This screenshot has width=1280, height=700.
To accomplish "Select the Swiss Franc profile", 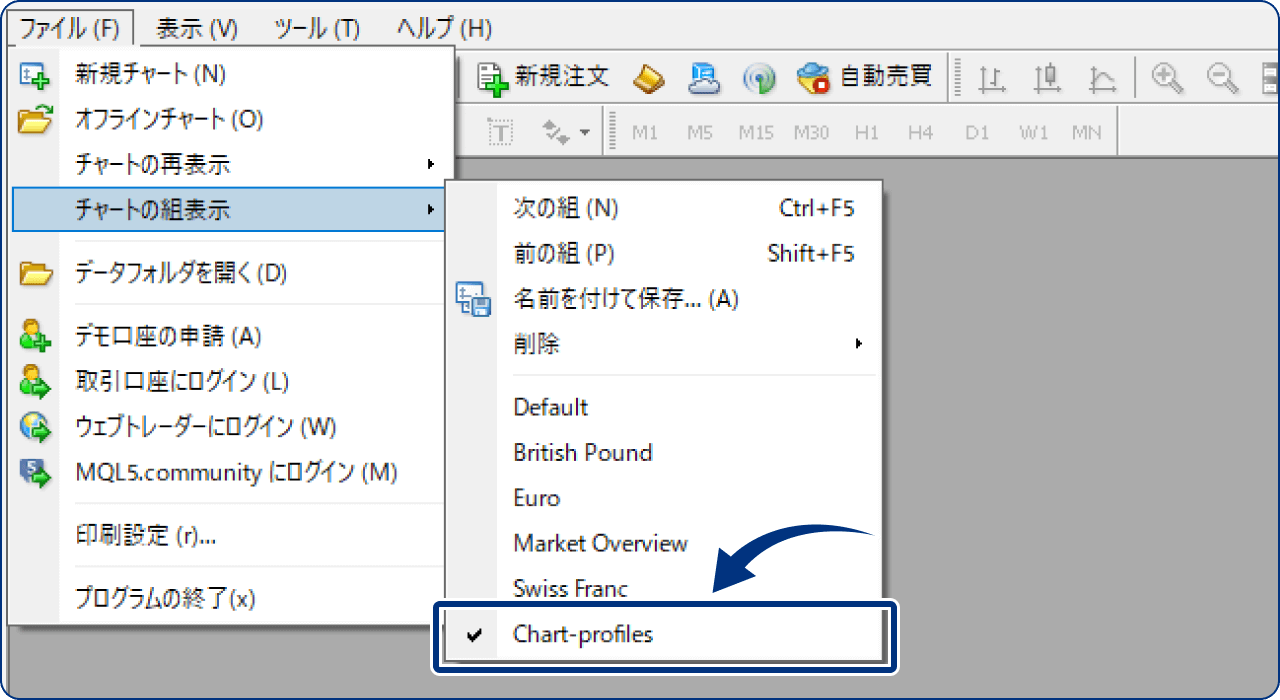I will click(571, 589).
